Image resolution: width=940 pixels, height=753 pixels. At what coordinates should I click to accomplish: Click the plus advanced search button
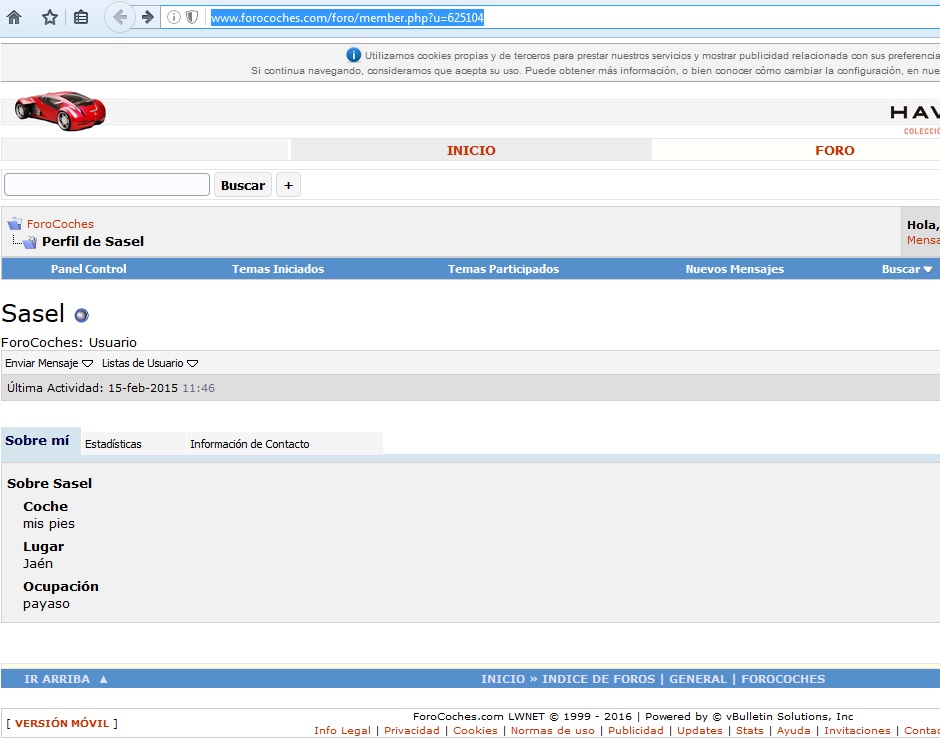[288, 185]
